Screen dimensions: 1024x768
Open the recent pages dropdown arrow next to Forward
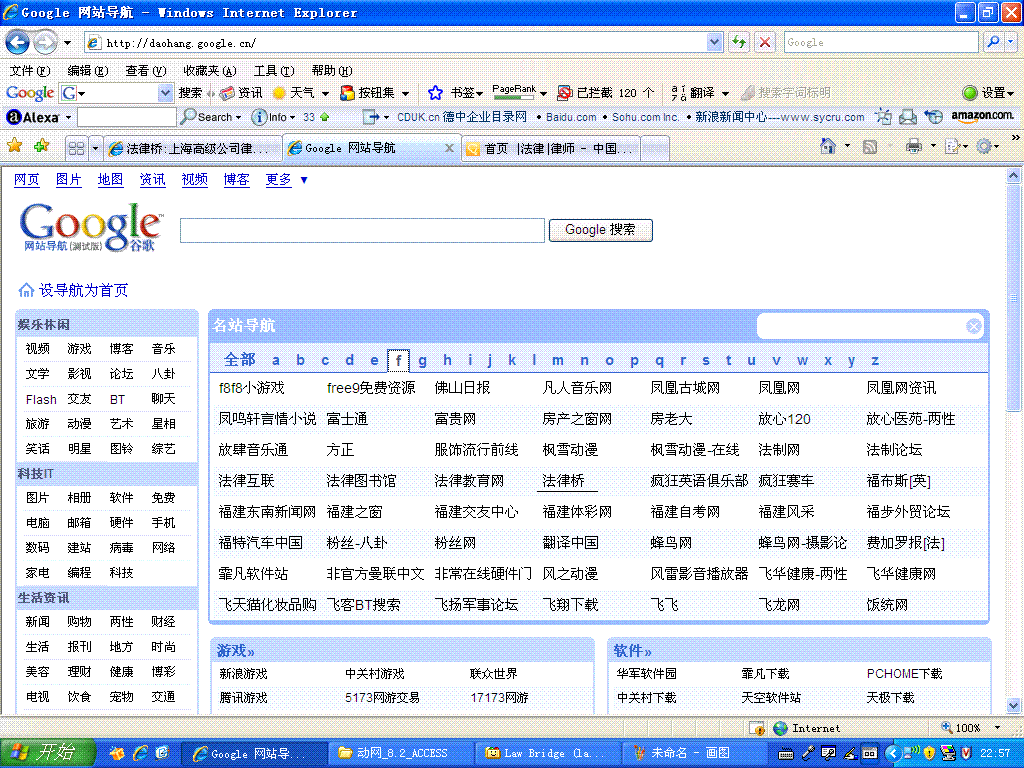pos(67,43)
